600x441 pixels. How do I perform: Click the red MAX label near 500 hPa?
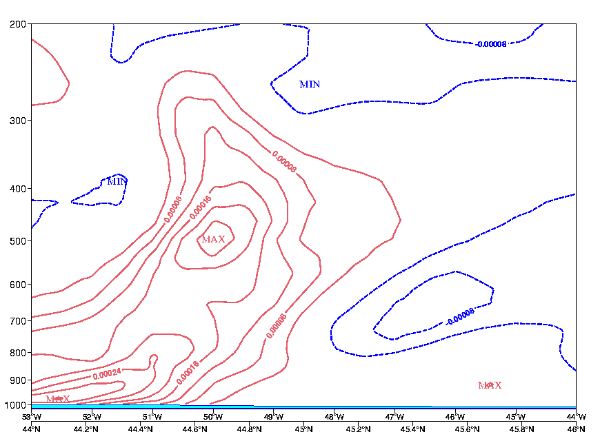pyautogui.click(x=213, y=240)
